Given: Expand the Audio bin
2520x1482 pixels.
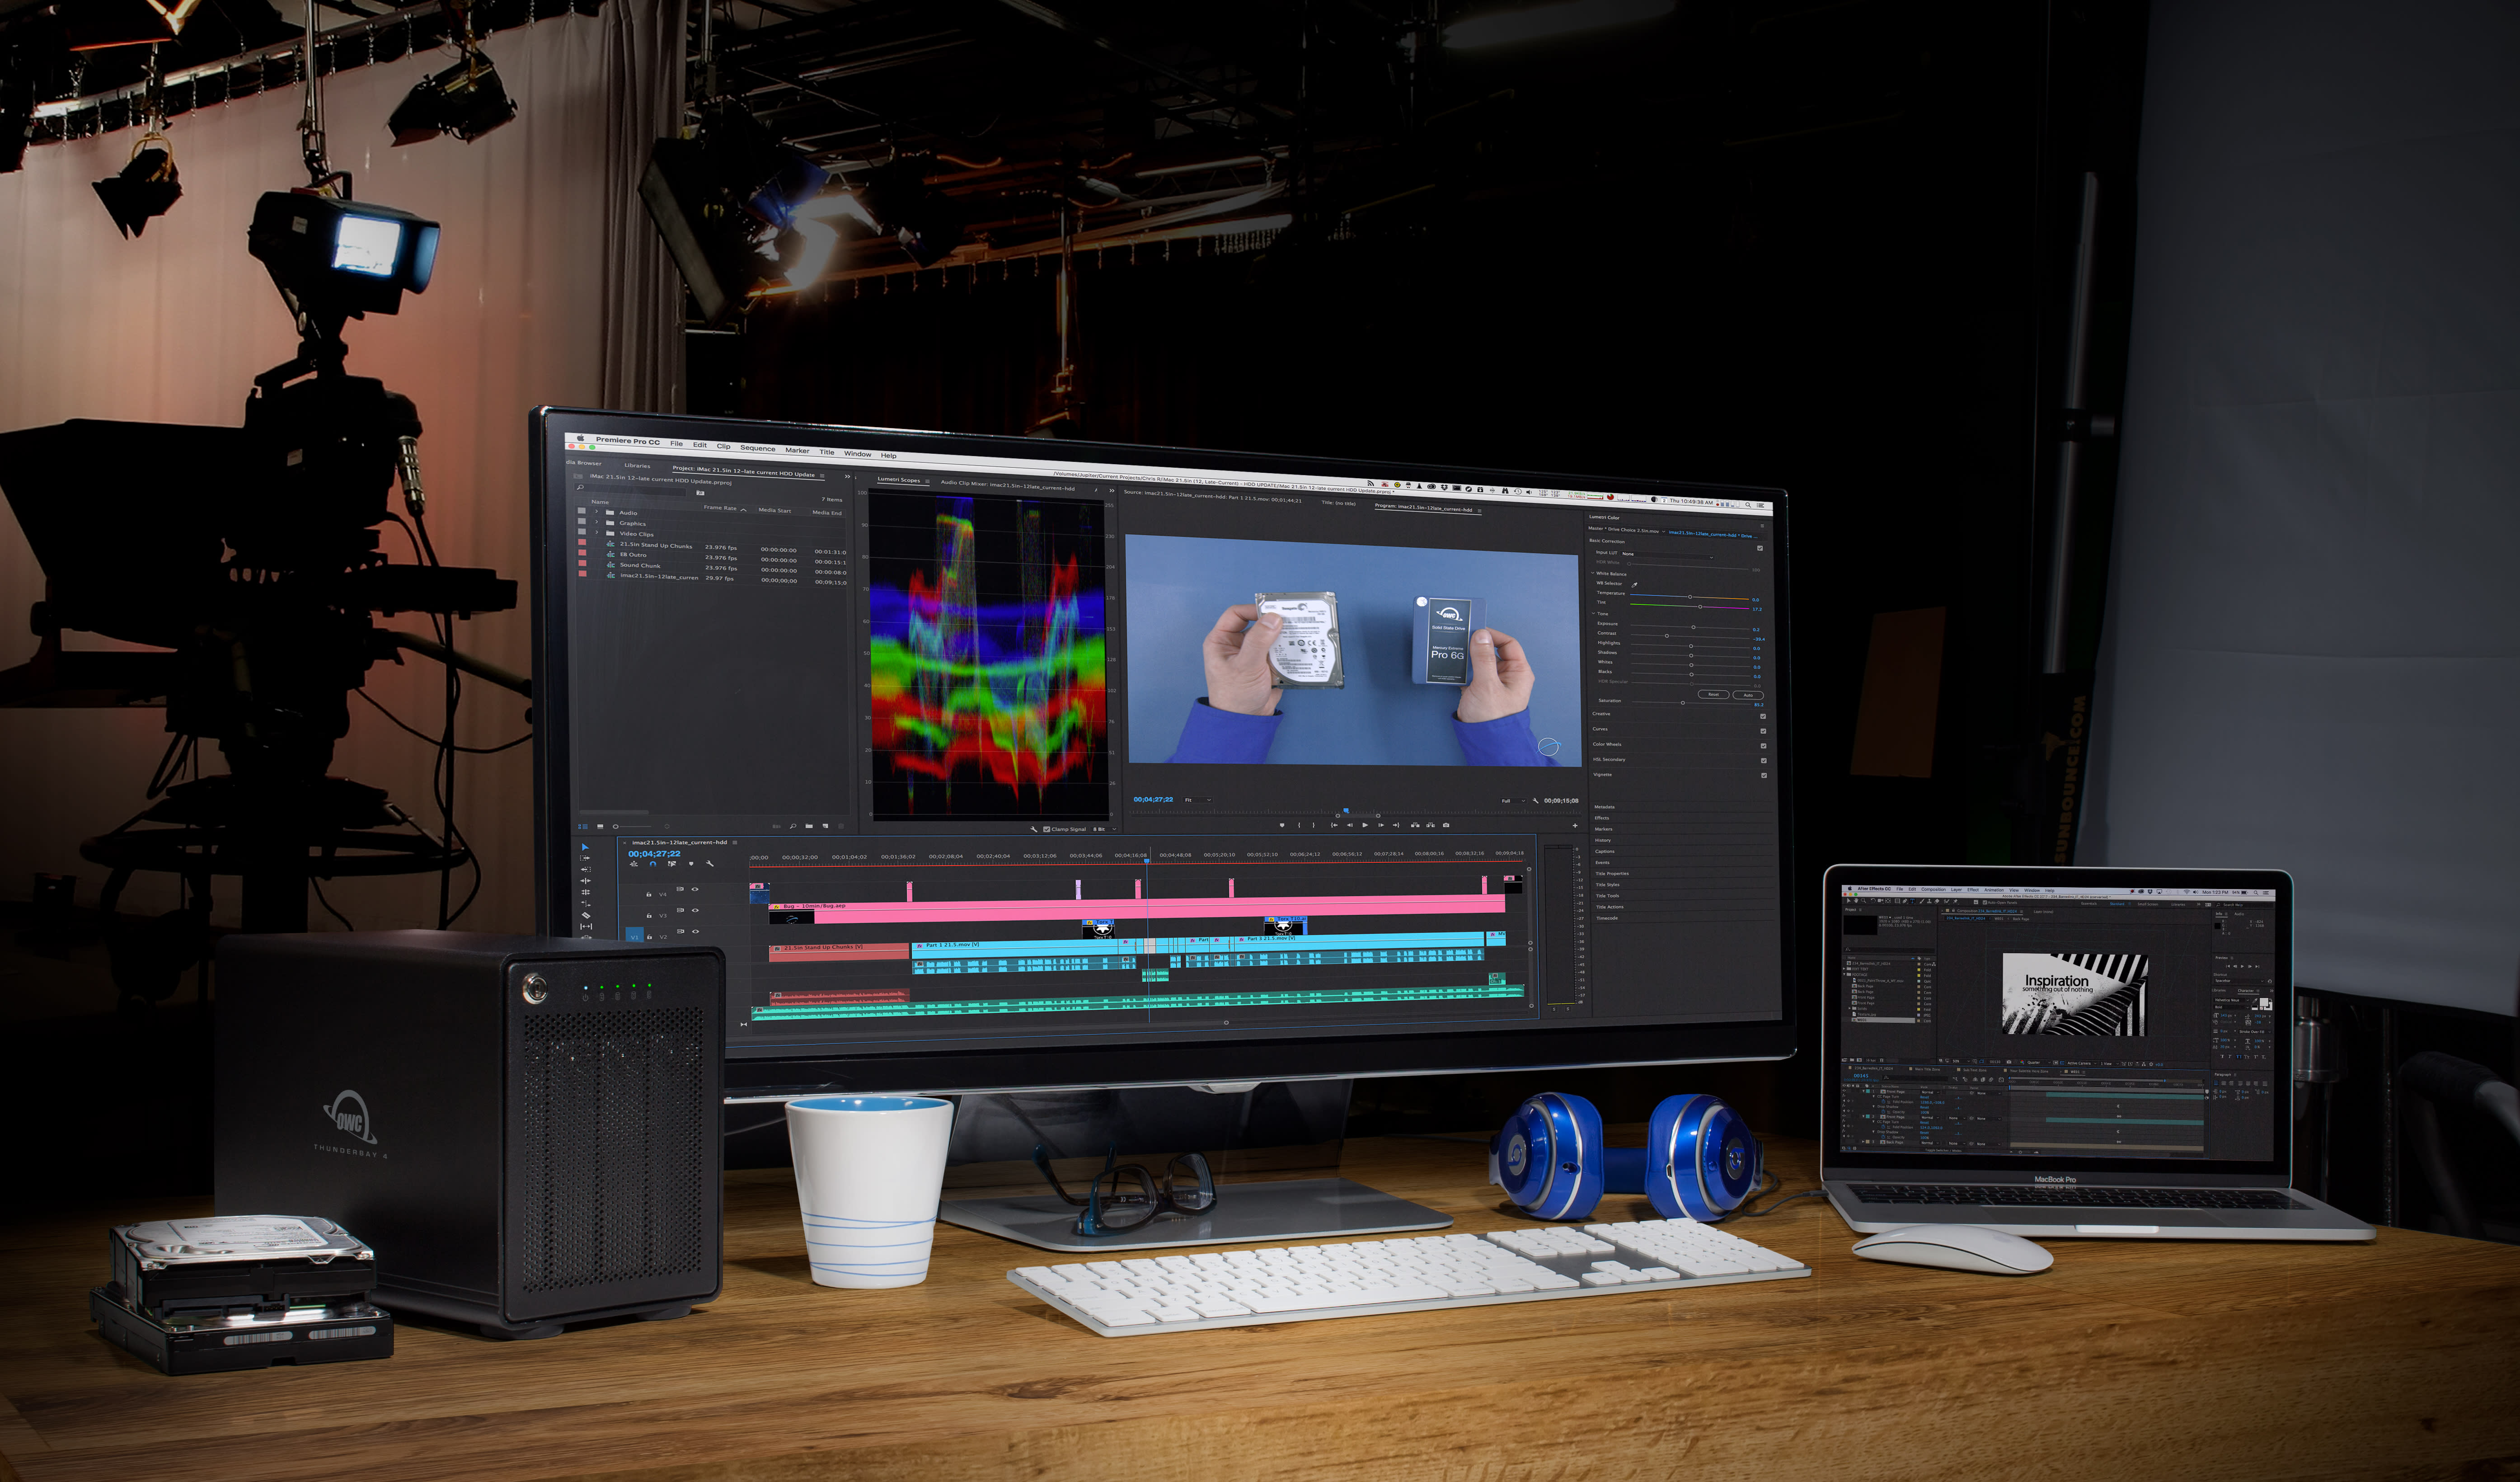Looking at the screenshot, I should (597, 512).
